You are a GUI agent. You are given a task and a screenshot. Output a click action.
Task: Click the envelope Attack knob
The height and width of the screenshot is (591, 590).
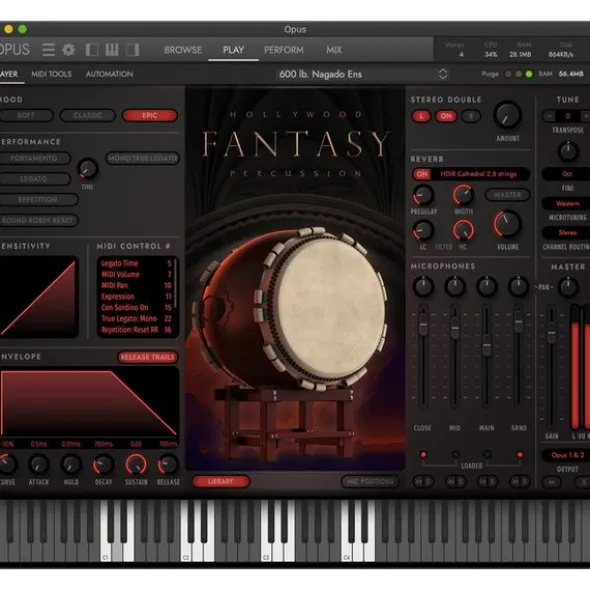(x=39, y=465)
